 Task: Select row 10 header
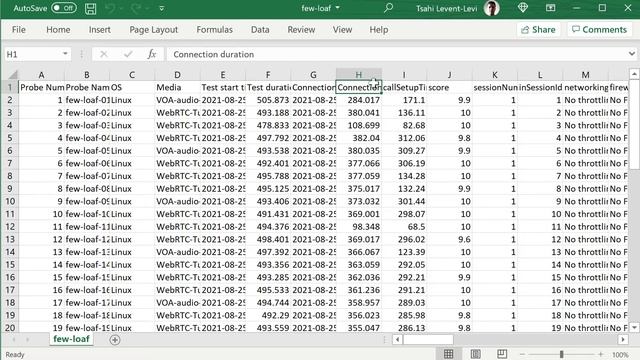click(x=10, y=201)
